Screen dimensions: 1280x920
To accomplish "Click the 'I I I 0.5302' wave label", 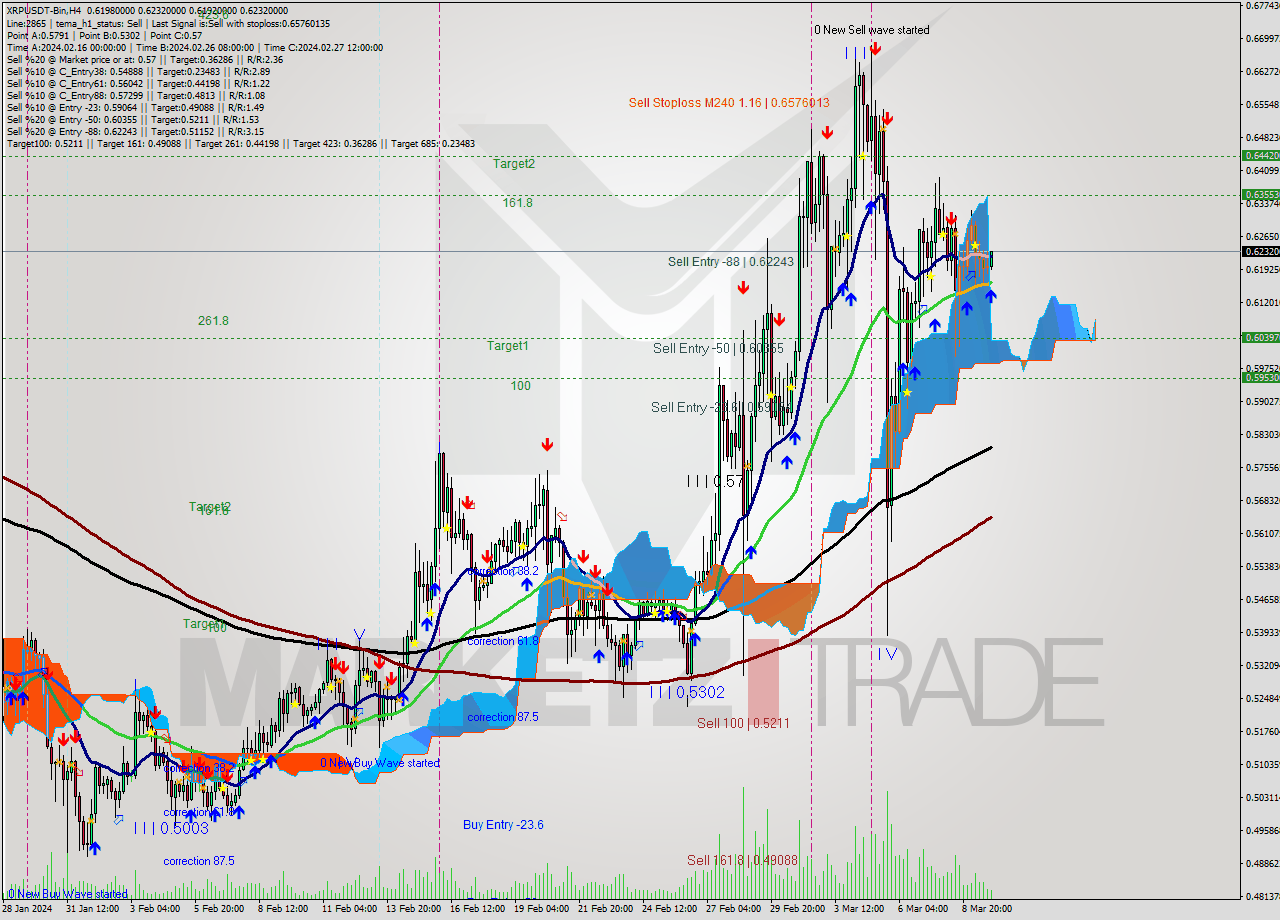I will pyautogui.click(x=687, y=691).
